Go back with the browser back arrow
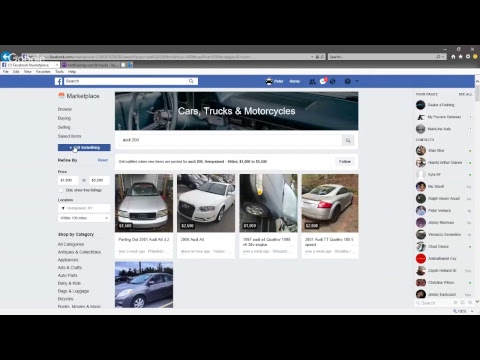 pos(5,56)
